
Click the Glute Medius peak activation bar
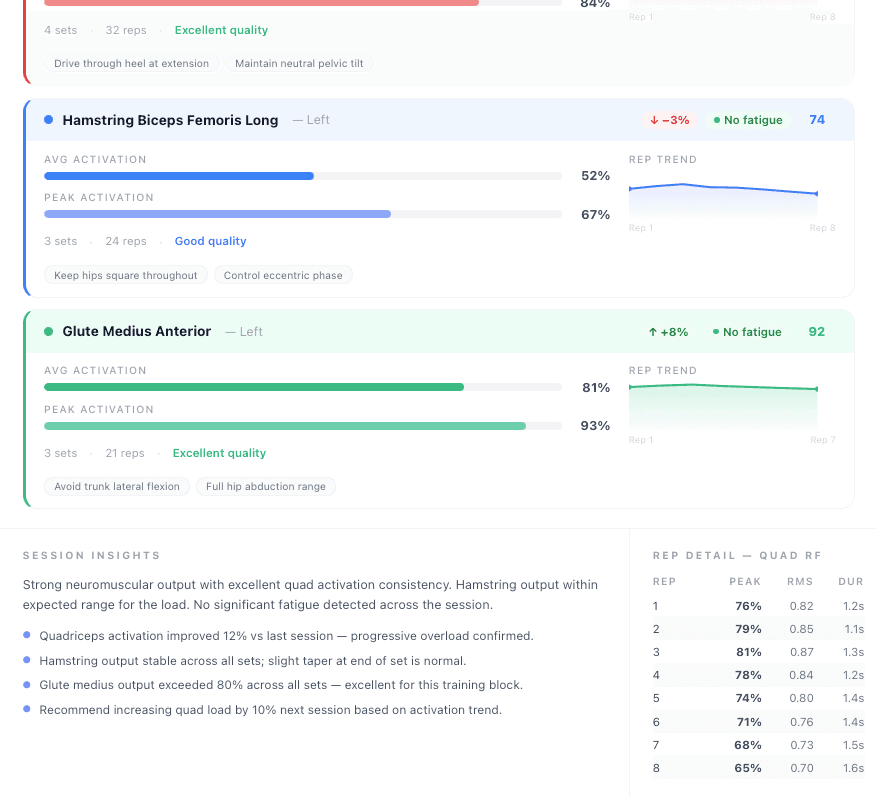(x=302, y=426)
